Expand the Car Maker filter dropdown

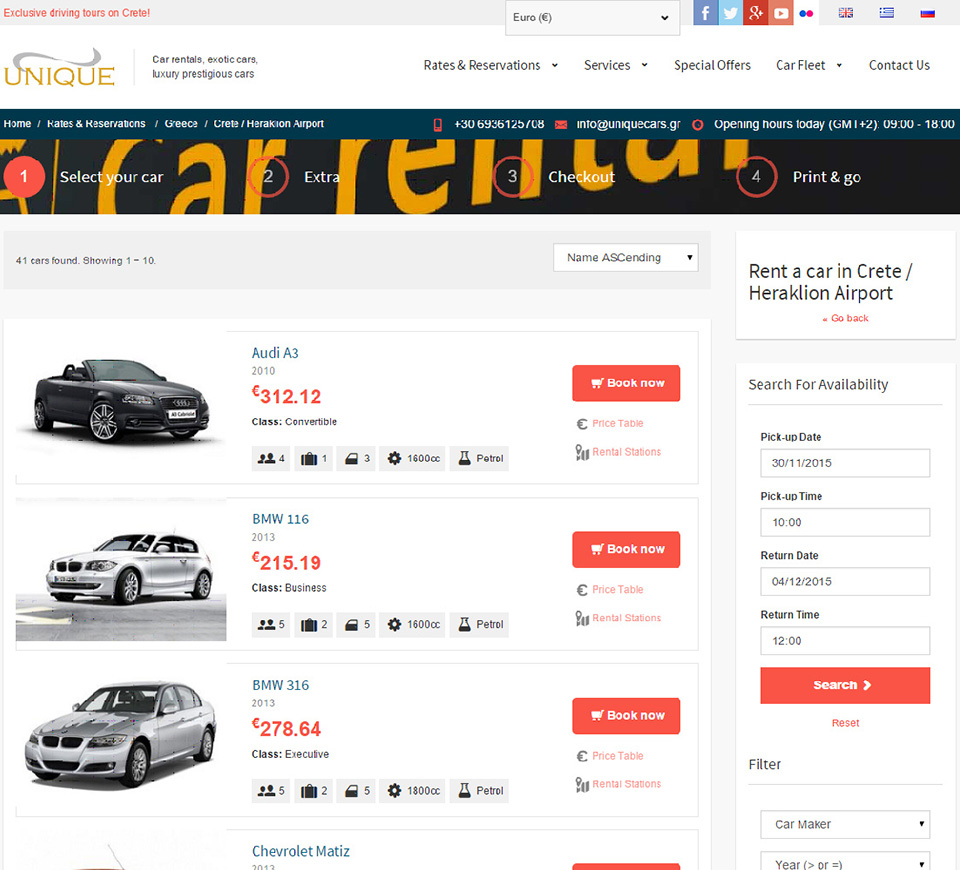point(845,825)
